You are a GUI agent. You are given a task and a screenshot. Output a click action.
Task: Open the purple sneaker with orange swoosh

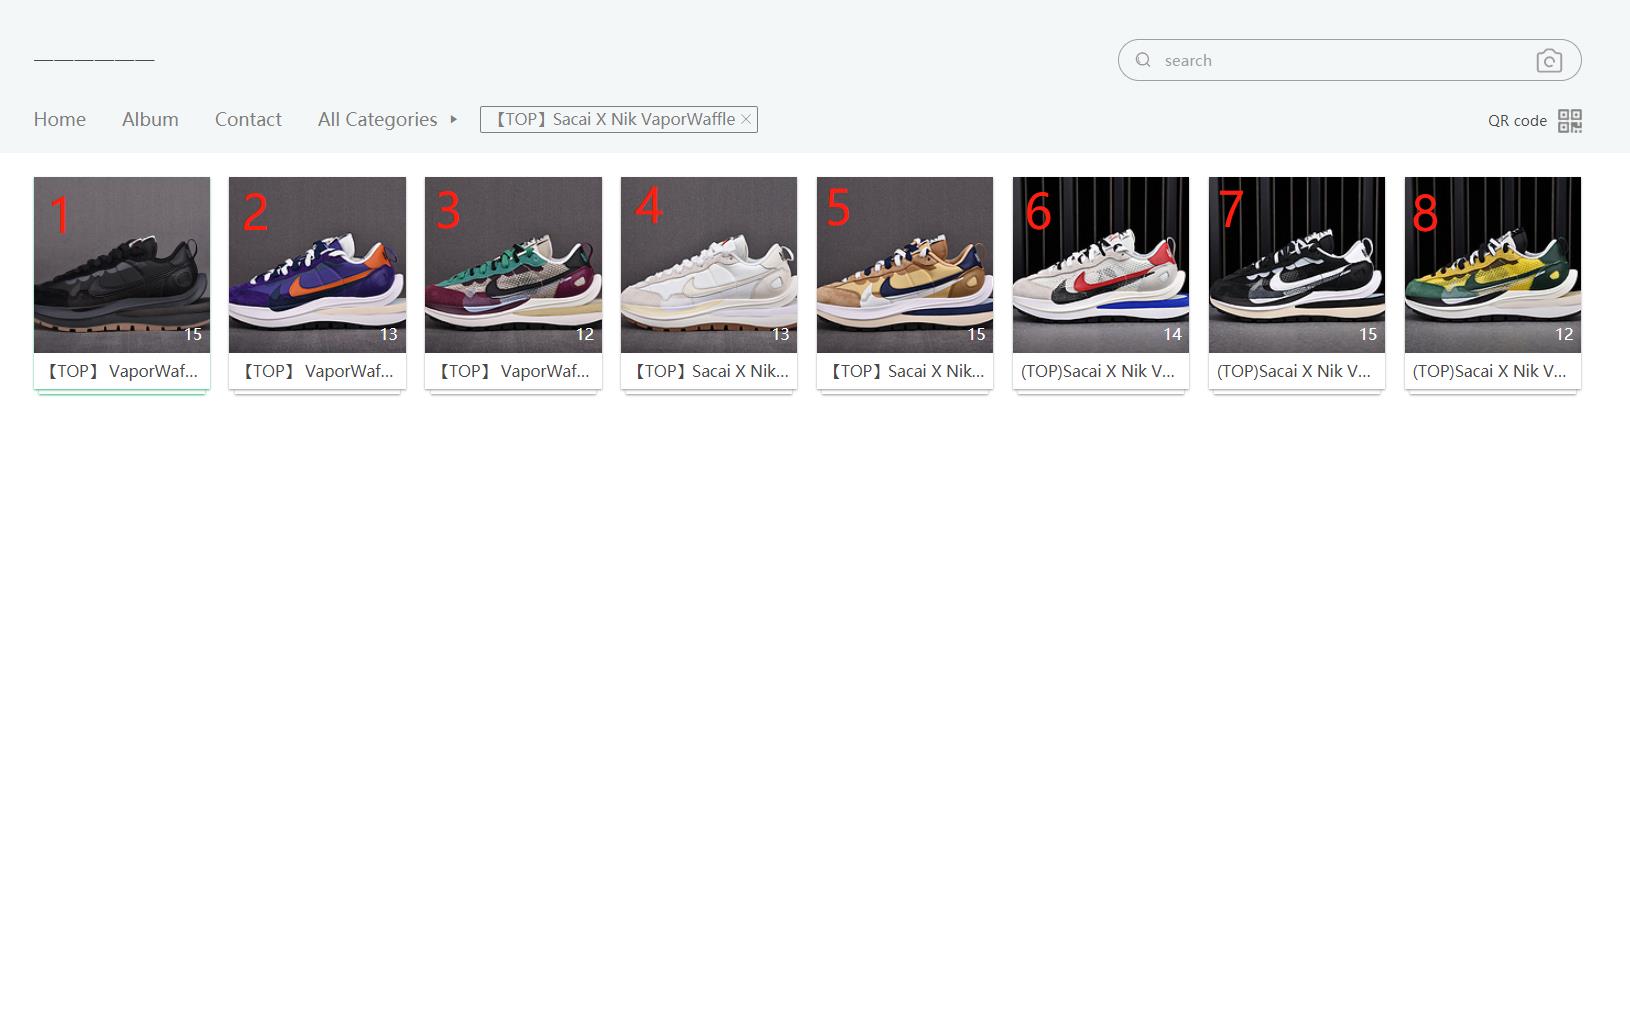pos(317,265)
